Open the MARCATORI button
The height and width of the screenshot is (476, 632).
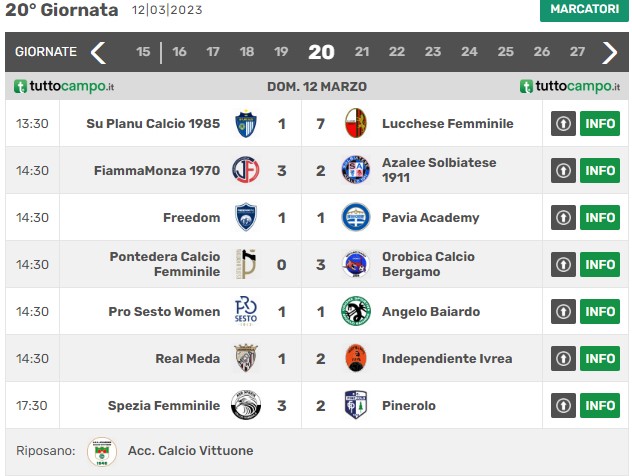584,10
